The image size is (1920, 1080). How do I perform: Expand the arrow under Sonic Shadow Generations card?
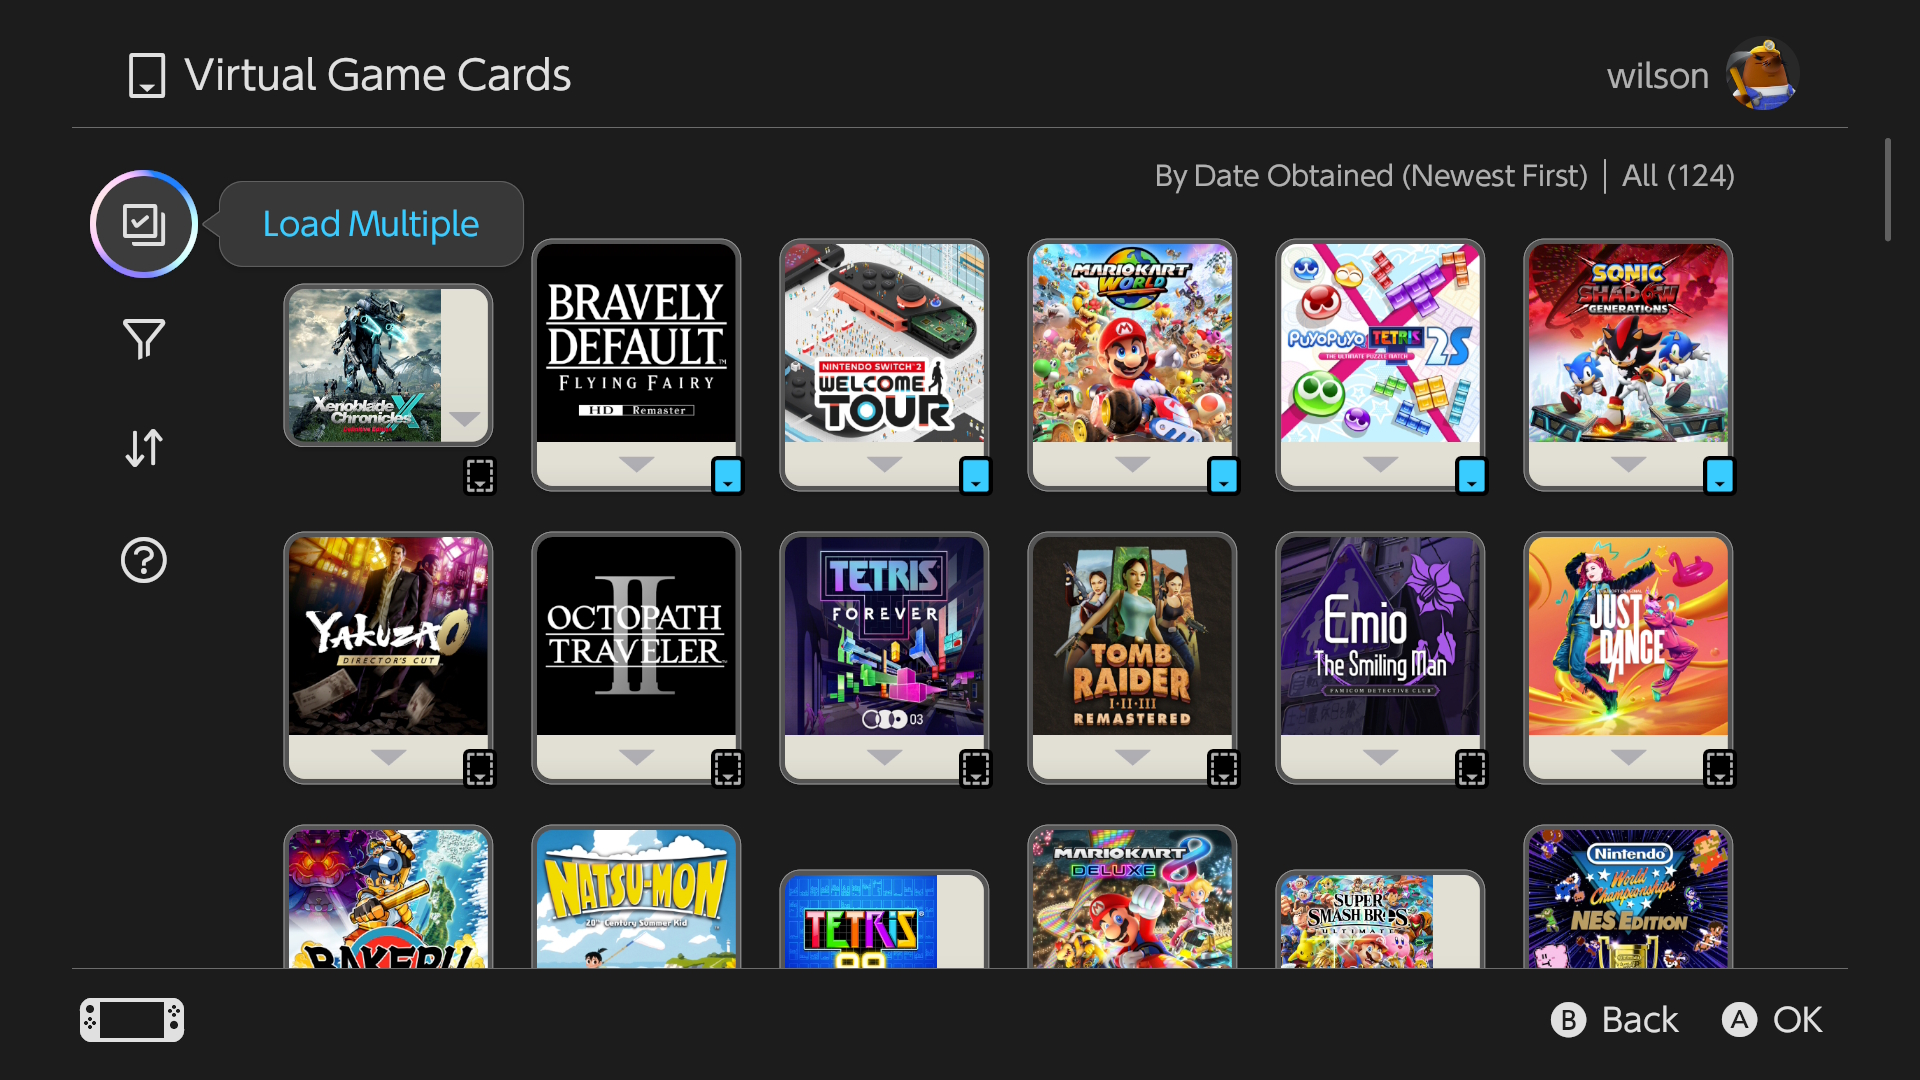click(x=1628, y=464)
